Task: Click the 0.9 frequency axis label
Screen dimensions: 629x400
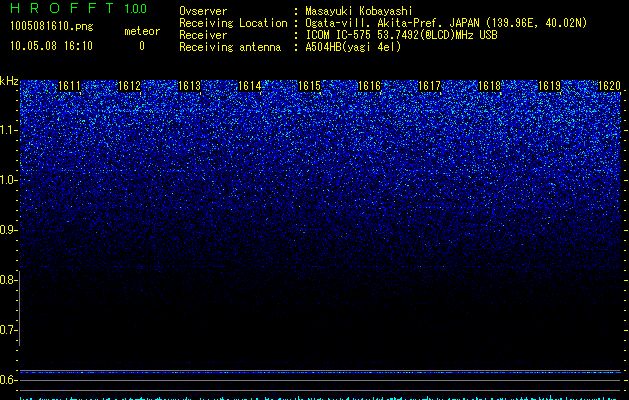Action: [8, 230]
